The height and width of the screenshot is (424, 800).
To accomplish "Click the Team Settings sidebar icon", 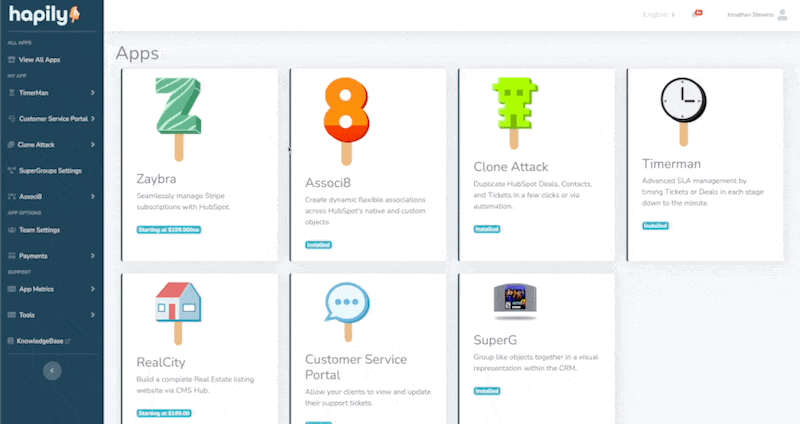I will tap(12, 230).
